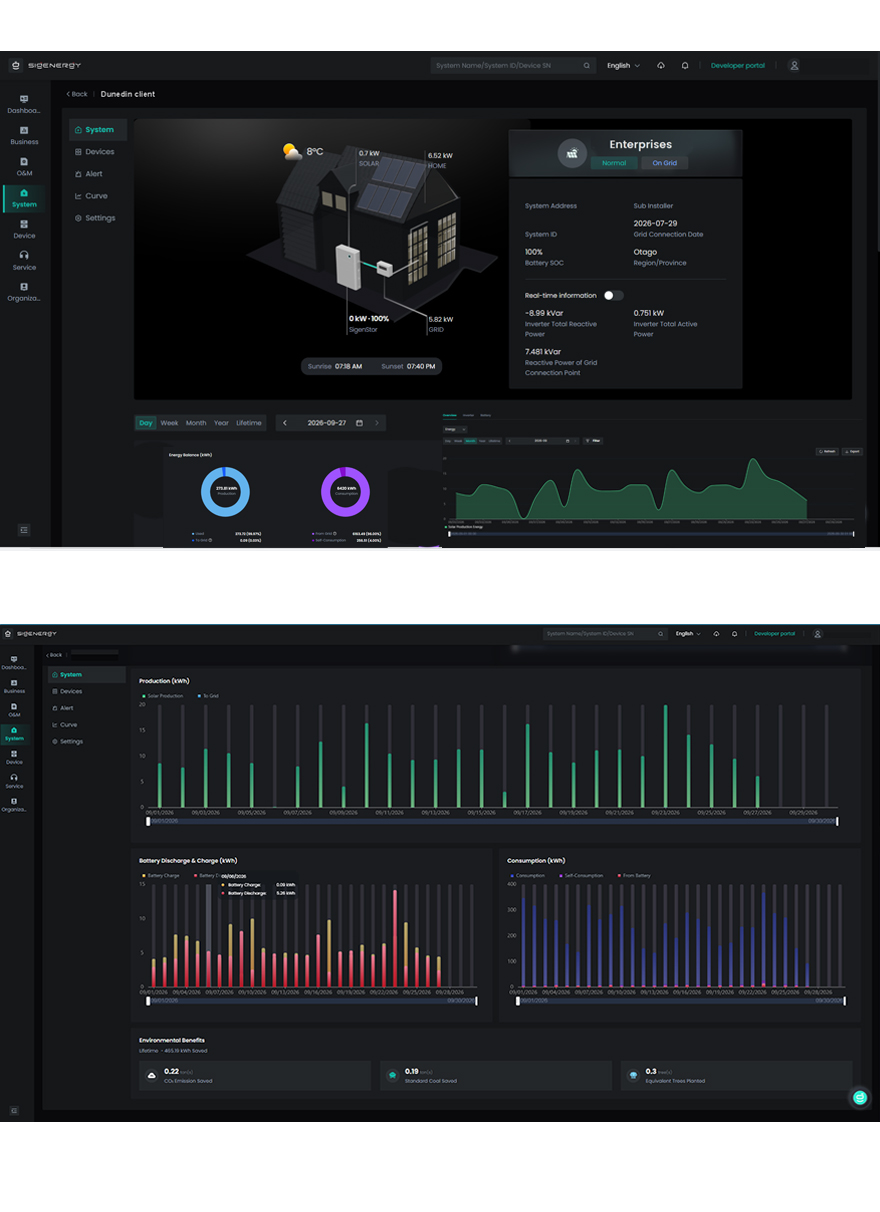Image resolution: width=880 pixels, height=1212 pixels.
Task: Open Dashboard in the Dunedin client screen sidebar
Action: [24, 104]
